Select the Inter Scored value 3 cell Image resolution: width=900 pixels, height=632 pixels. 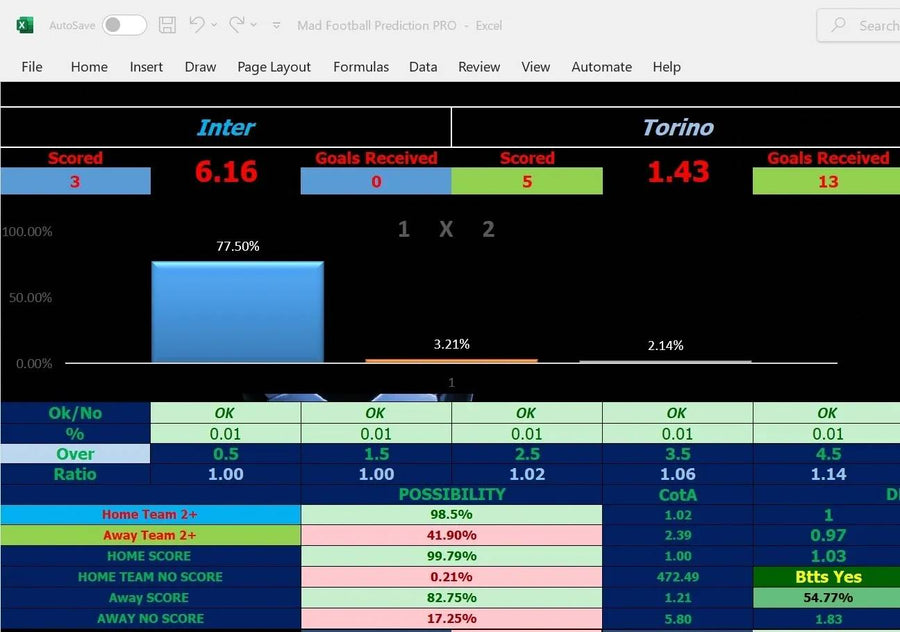click(75, 182)
